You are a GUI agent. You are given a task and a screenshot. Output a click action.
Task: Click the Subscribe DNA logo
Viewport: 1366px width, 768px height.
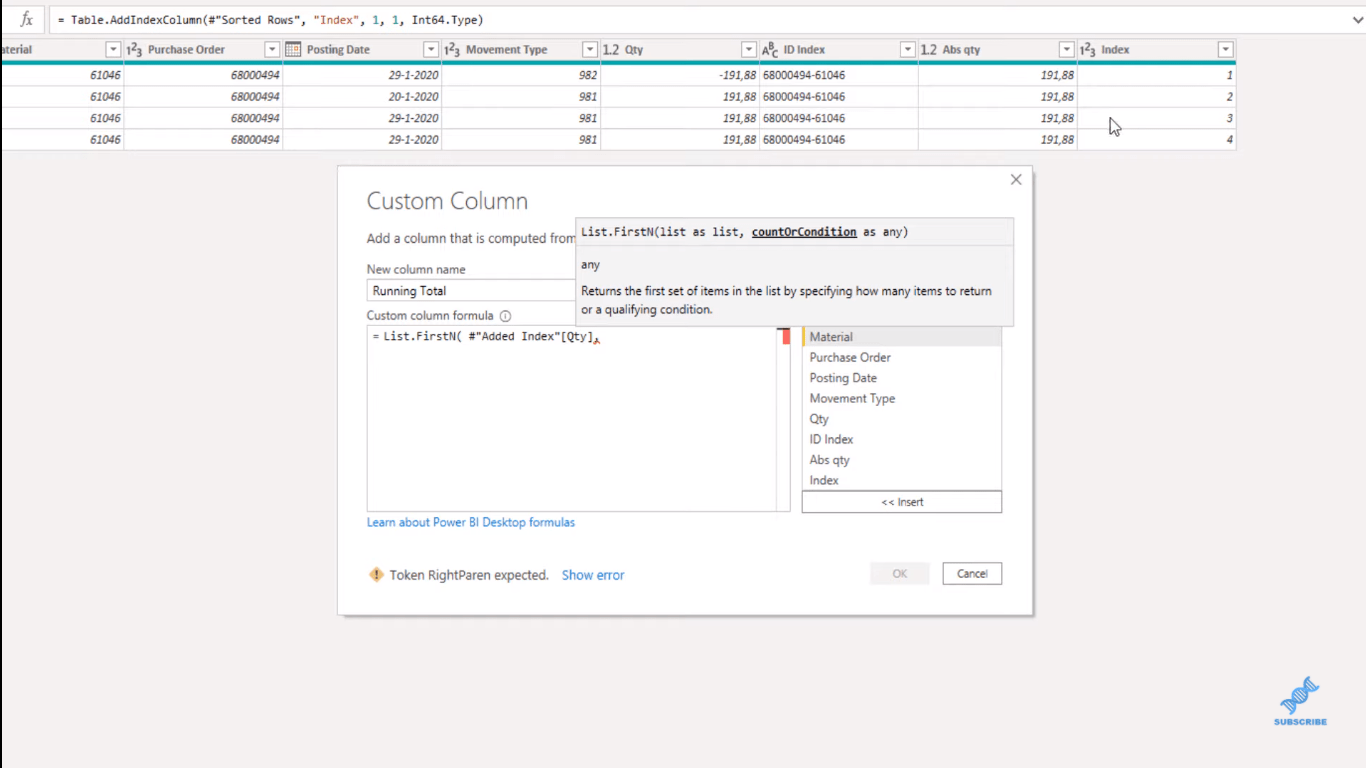tap(1300, 701)
